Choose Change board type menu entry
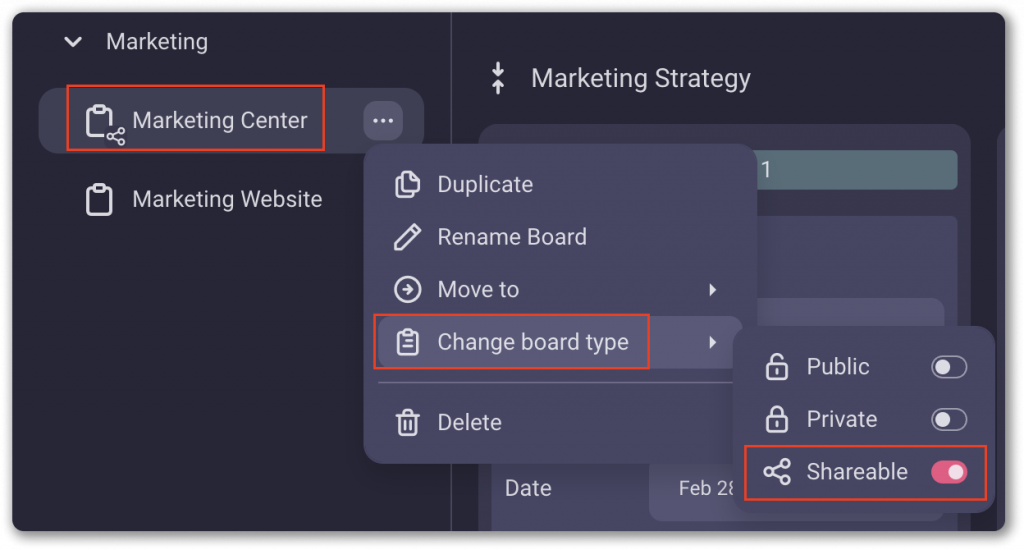Screen dimensions: 1024x550 tap(532, 342)
